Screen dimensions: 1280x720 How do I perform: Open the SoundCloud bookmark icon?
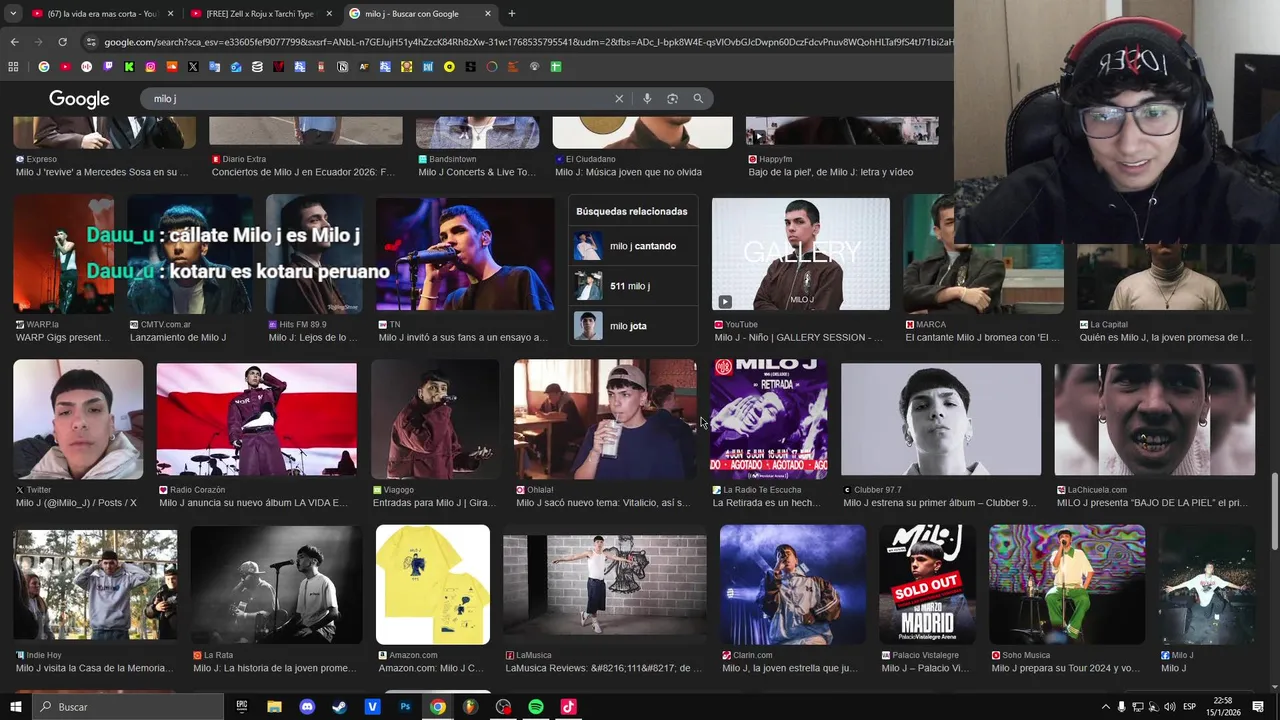click(172, 67)
